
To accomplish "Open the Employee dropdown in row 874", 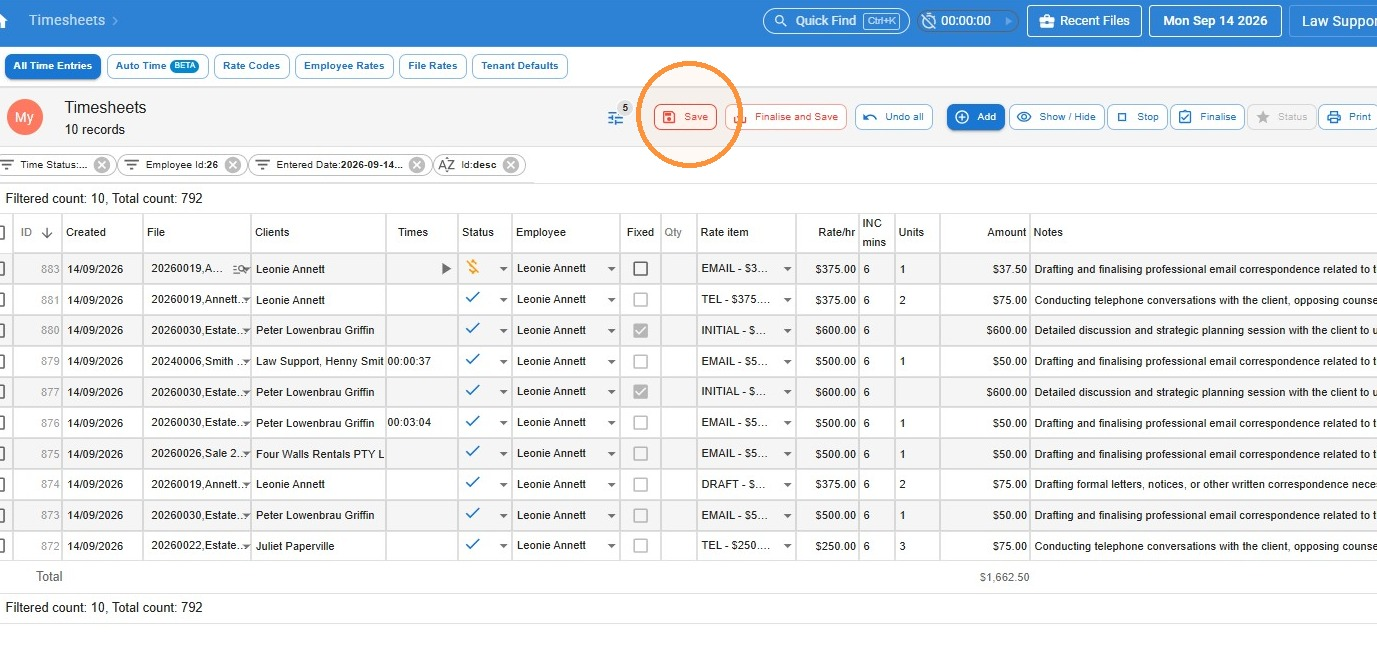I will (x=611, y=484).
